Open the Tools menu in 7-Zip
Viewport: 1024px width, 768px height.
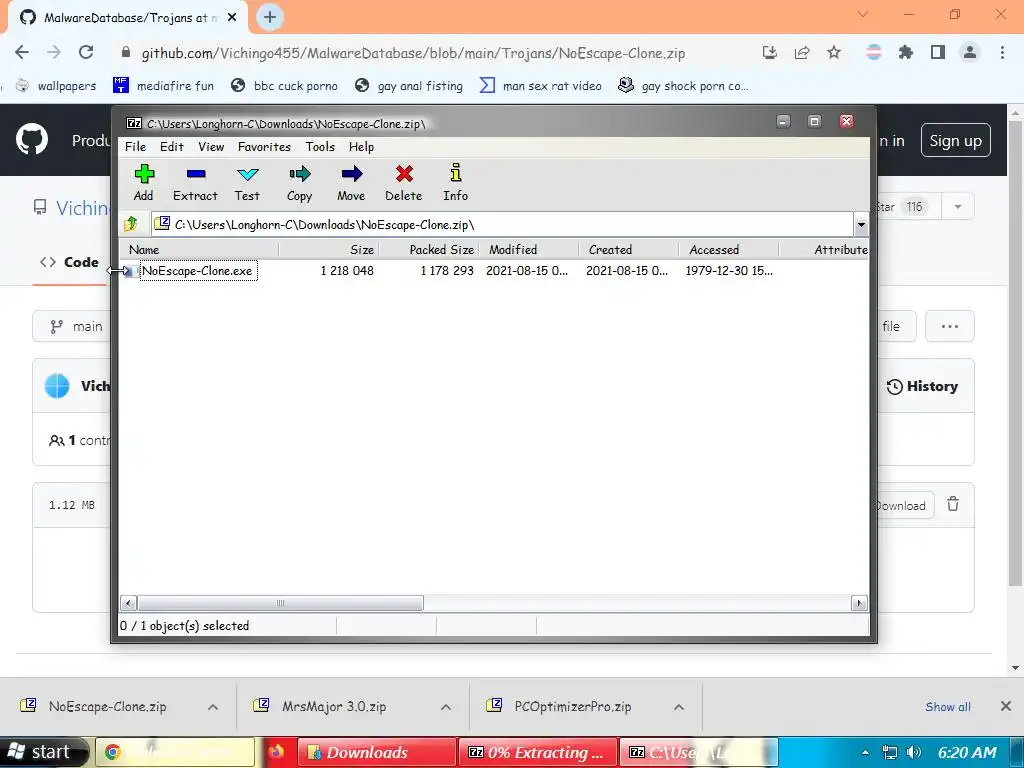(x=320, y=147)
